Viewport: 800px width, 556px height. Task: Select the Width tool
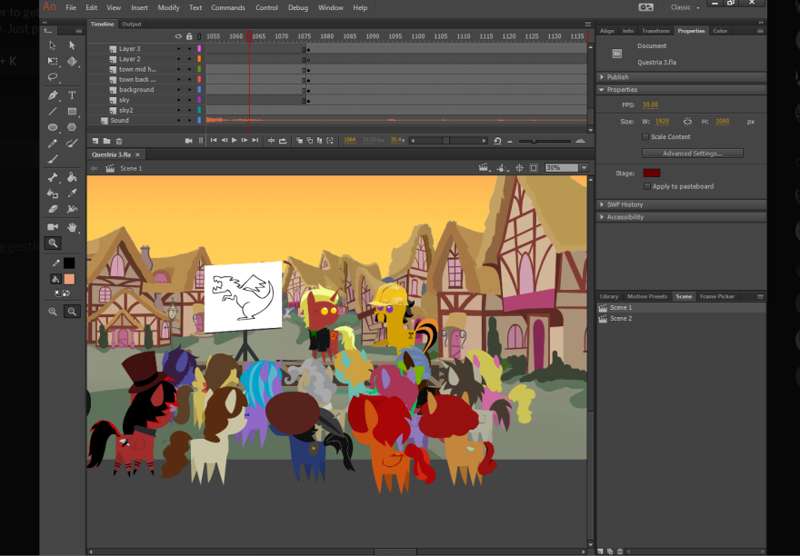(72, 209)
